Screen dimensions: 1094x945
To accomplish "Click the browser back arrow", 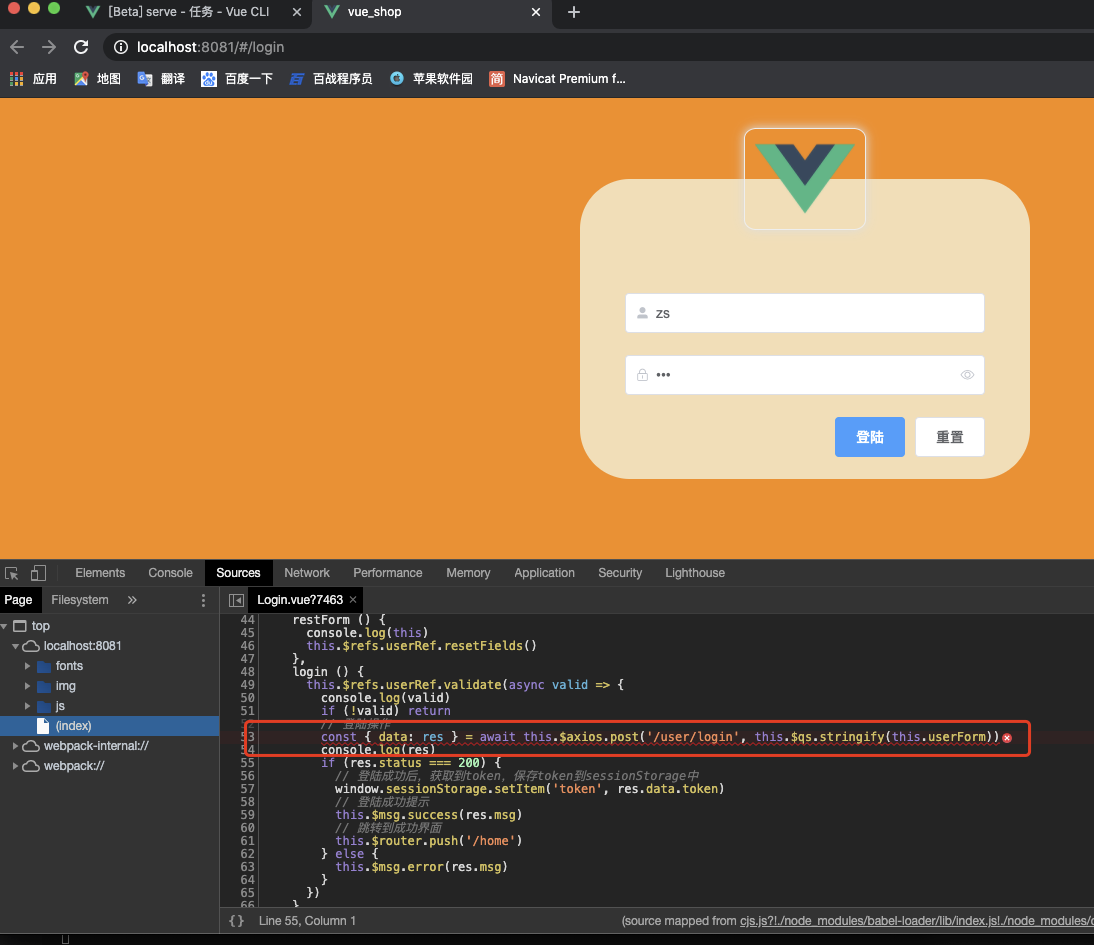I will (x=17, y=47).
